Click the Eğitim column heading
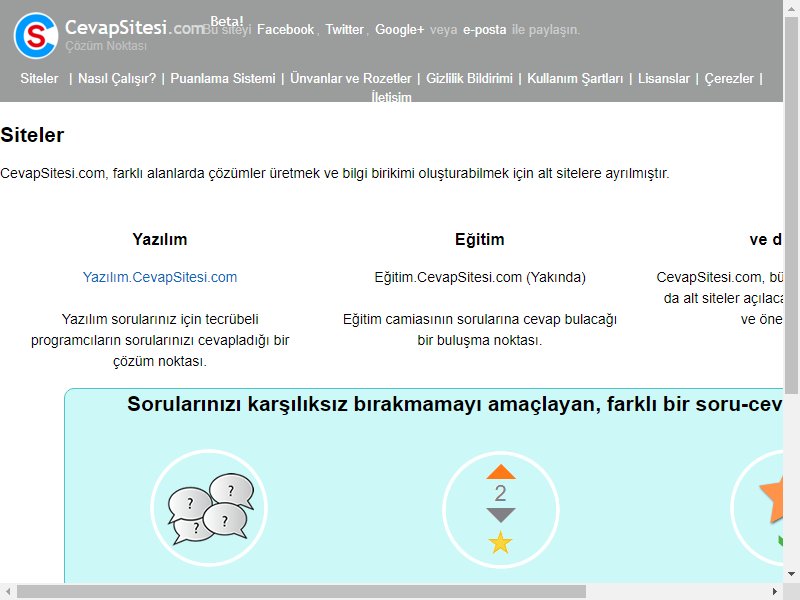This screenshot has height=600, width=800. pos(480,239)
